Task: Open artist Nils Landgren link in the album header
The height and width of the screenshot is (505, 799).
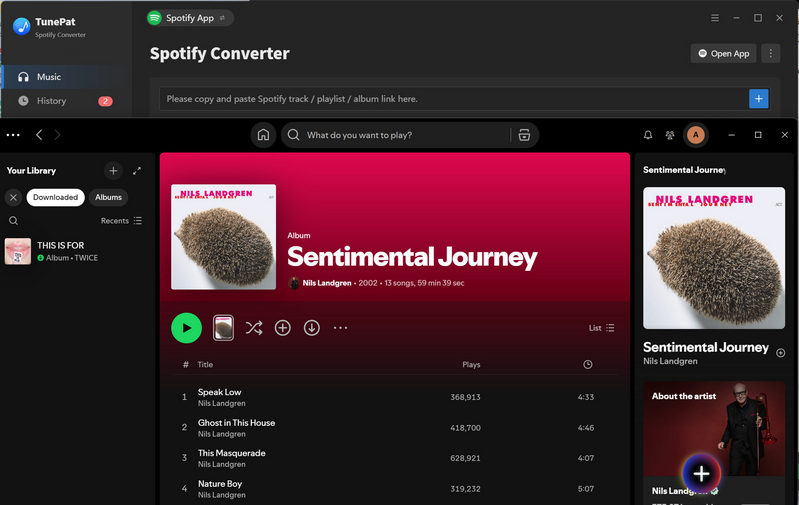Action: (x=327, y=283)
